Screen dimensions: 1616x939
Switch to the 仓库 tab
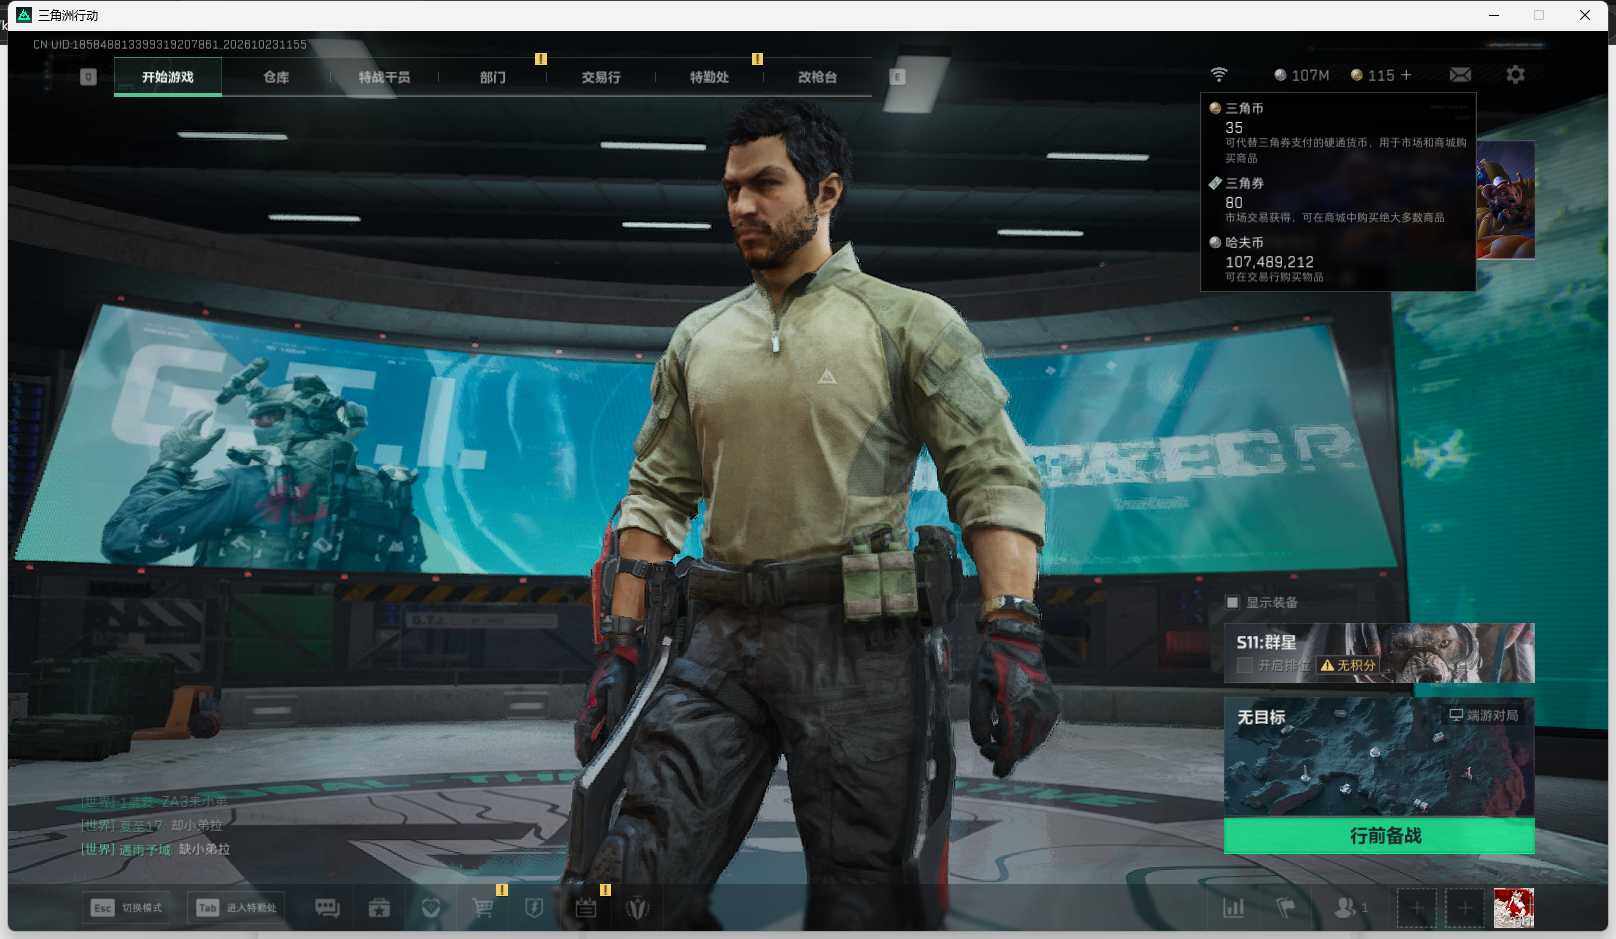[276, 77]
